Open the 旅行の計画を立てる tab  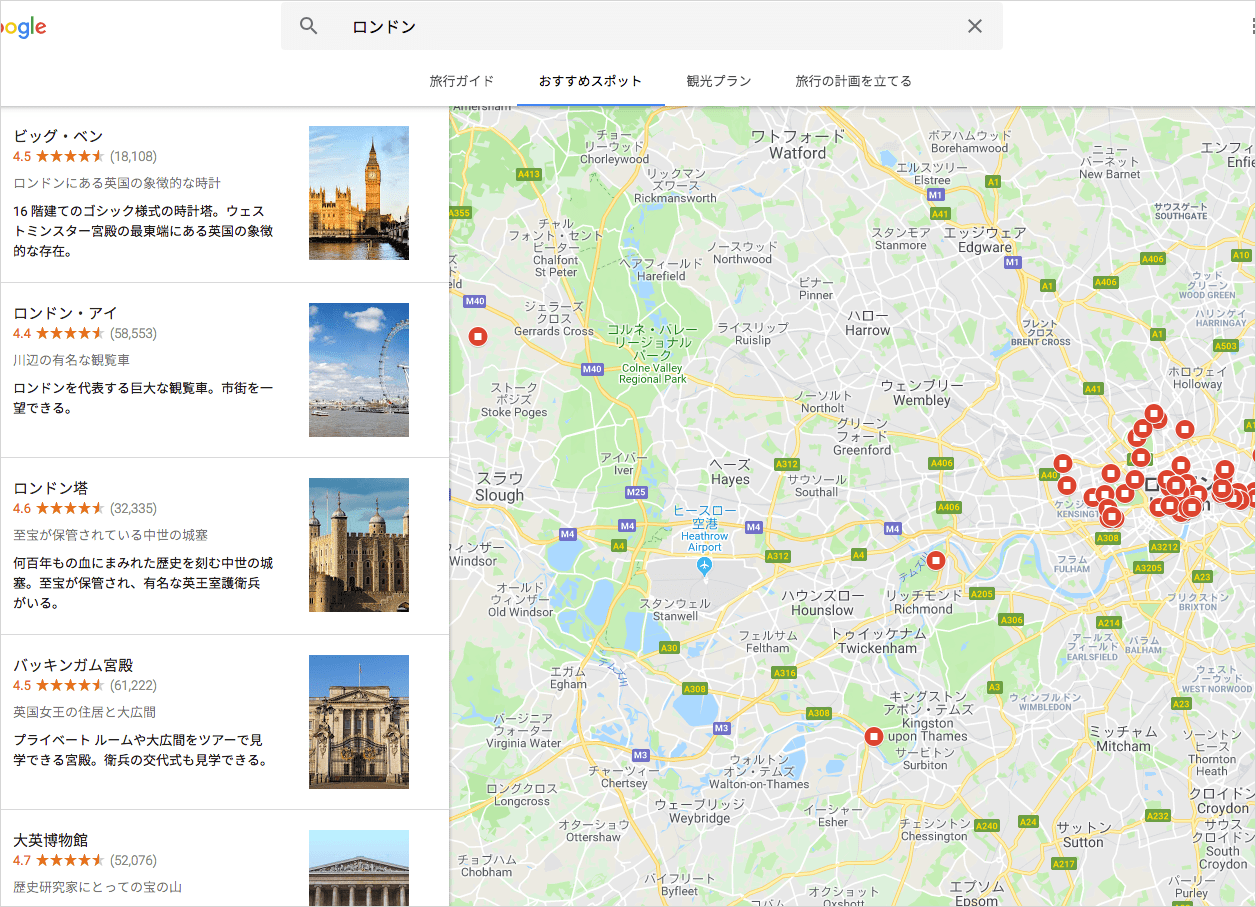[854, 81]
